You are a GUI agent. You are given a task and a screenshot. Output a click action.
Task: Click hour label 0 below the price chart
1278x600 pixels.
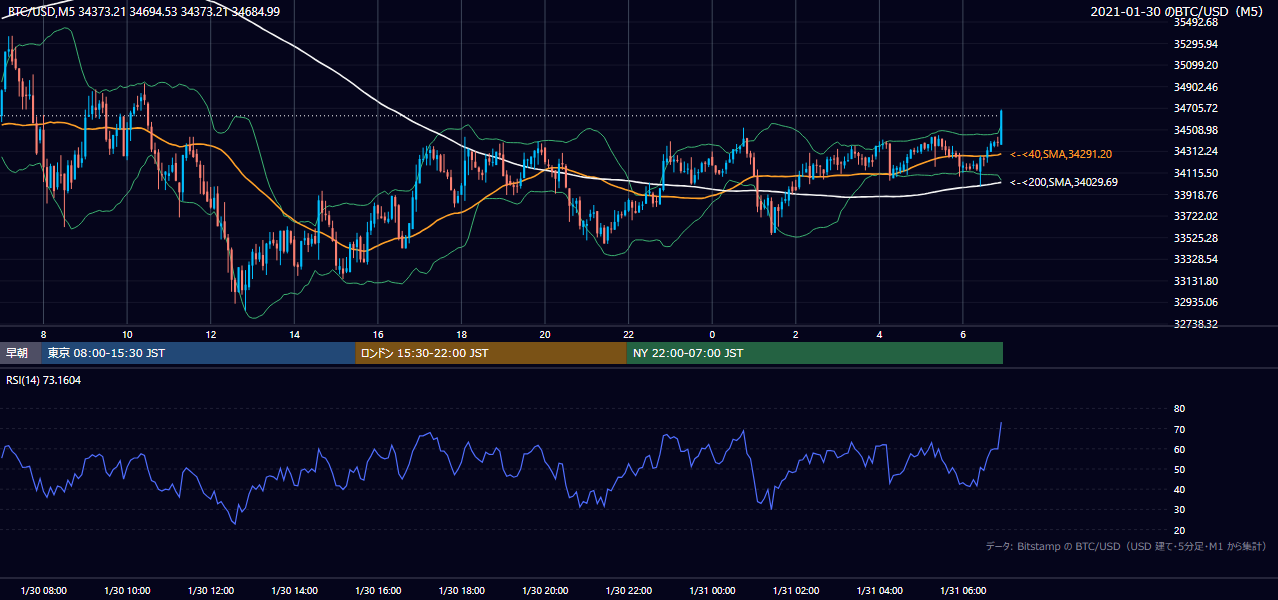tap(712, 334)
